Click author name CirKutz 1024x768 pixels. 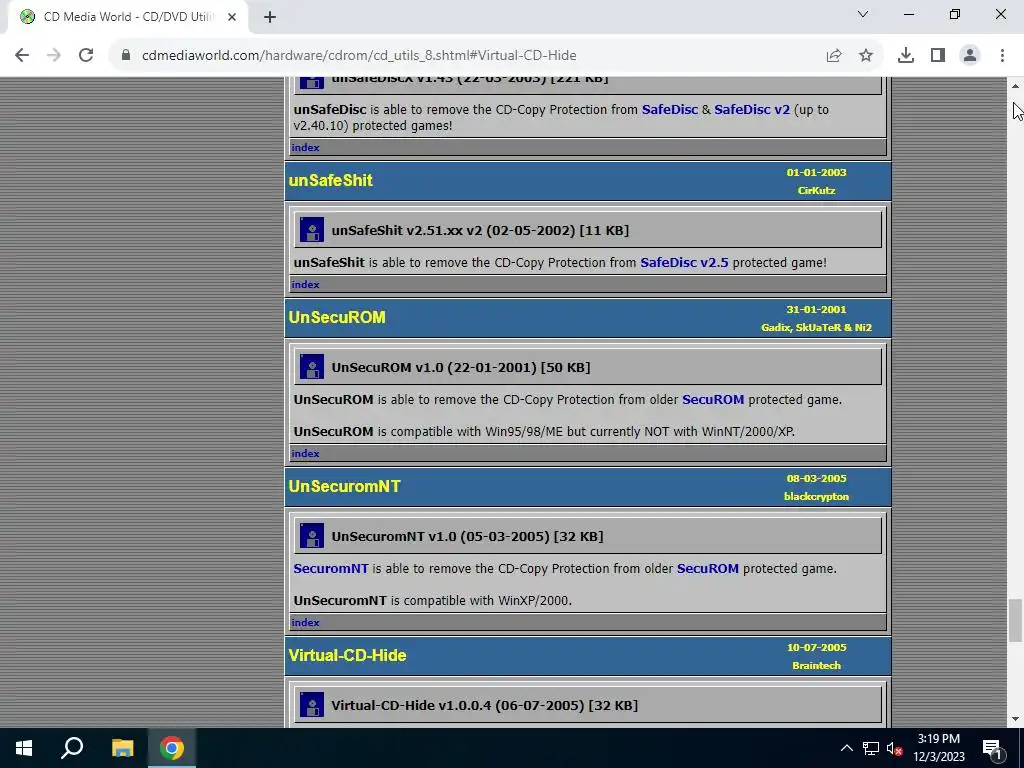(816, 191)
